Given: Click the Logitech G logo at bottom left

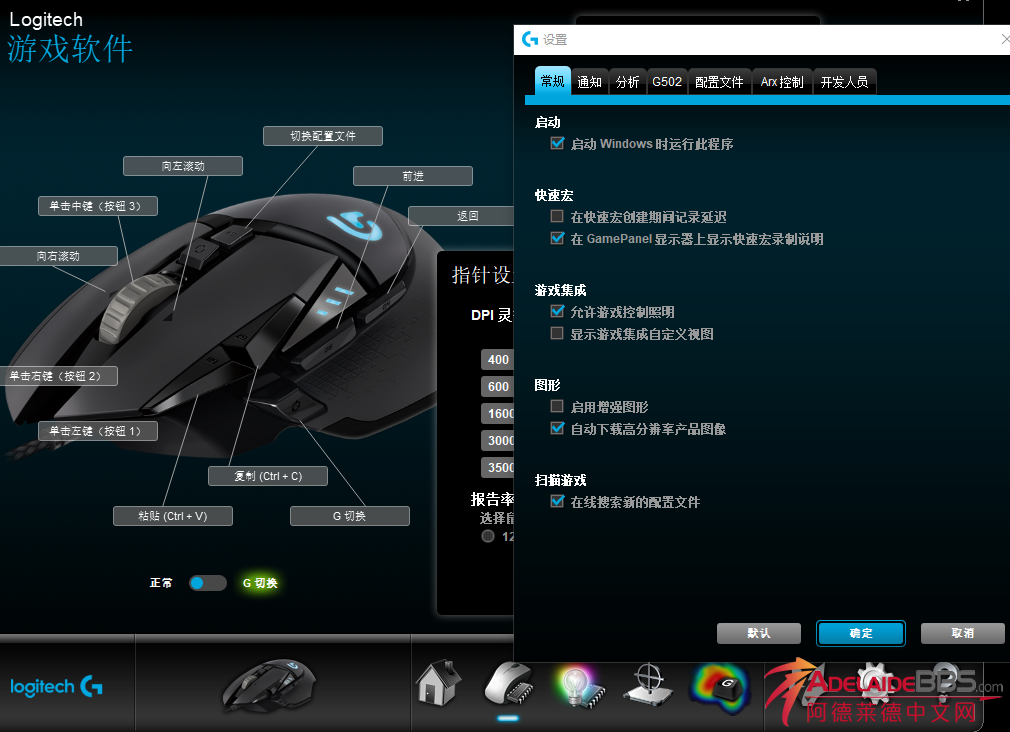Looking at the screenshot, I should (55, 687).
